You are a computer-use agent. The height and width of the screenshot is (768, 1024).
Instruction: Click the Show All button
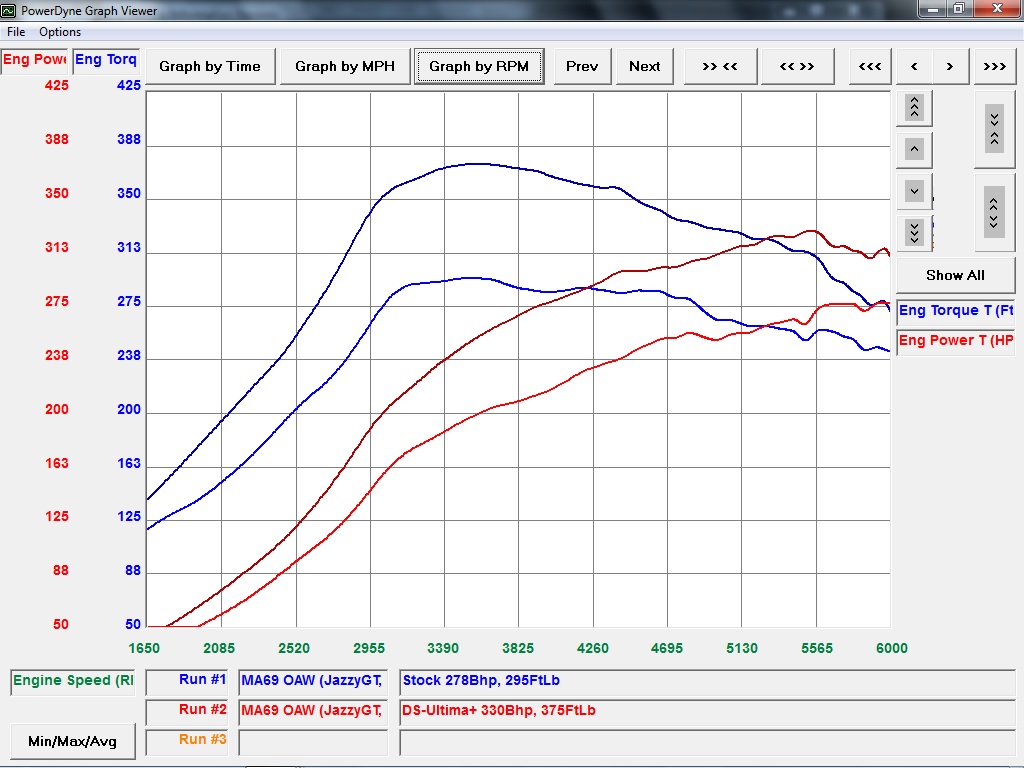[x=955, y=275]
